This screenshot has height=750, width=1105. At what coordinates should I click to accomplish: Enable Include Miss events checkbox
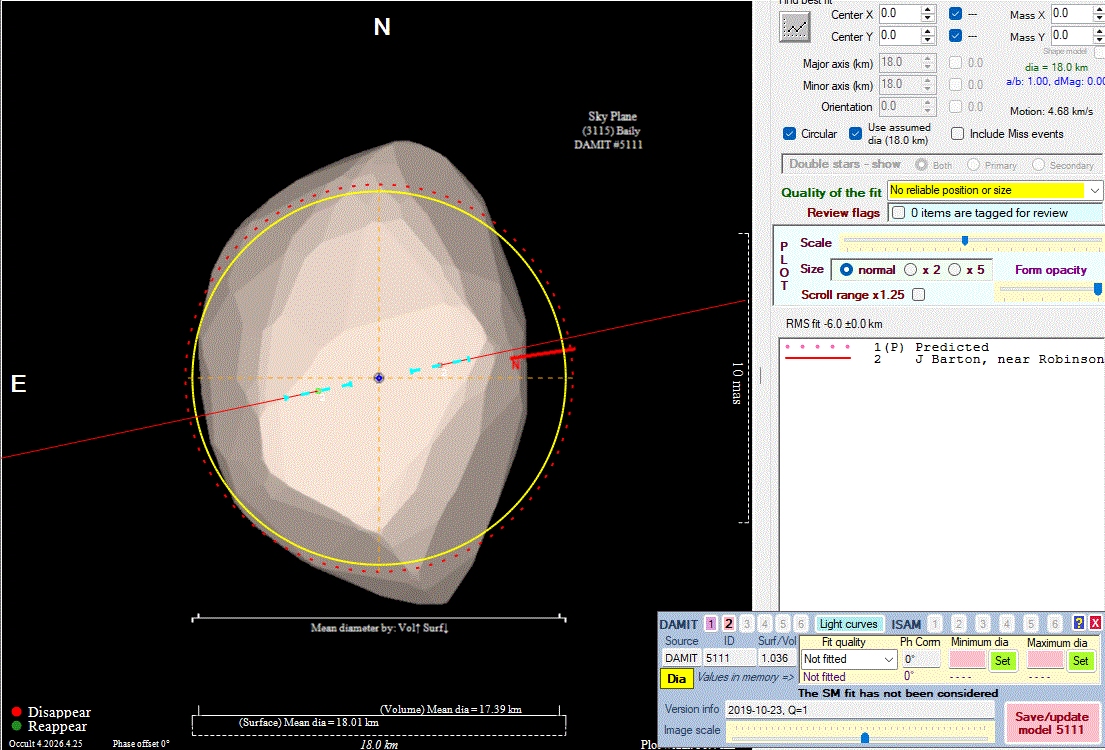(x=957, y=133)
